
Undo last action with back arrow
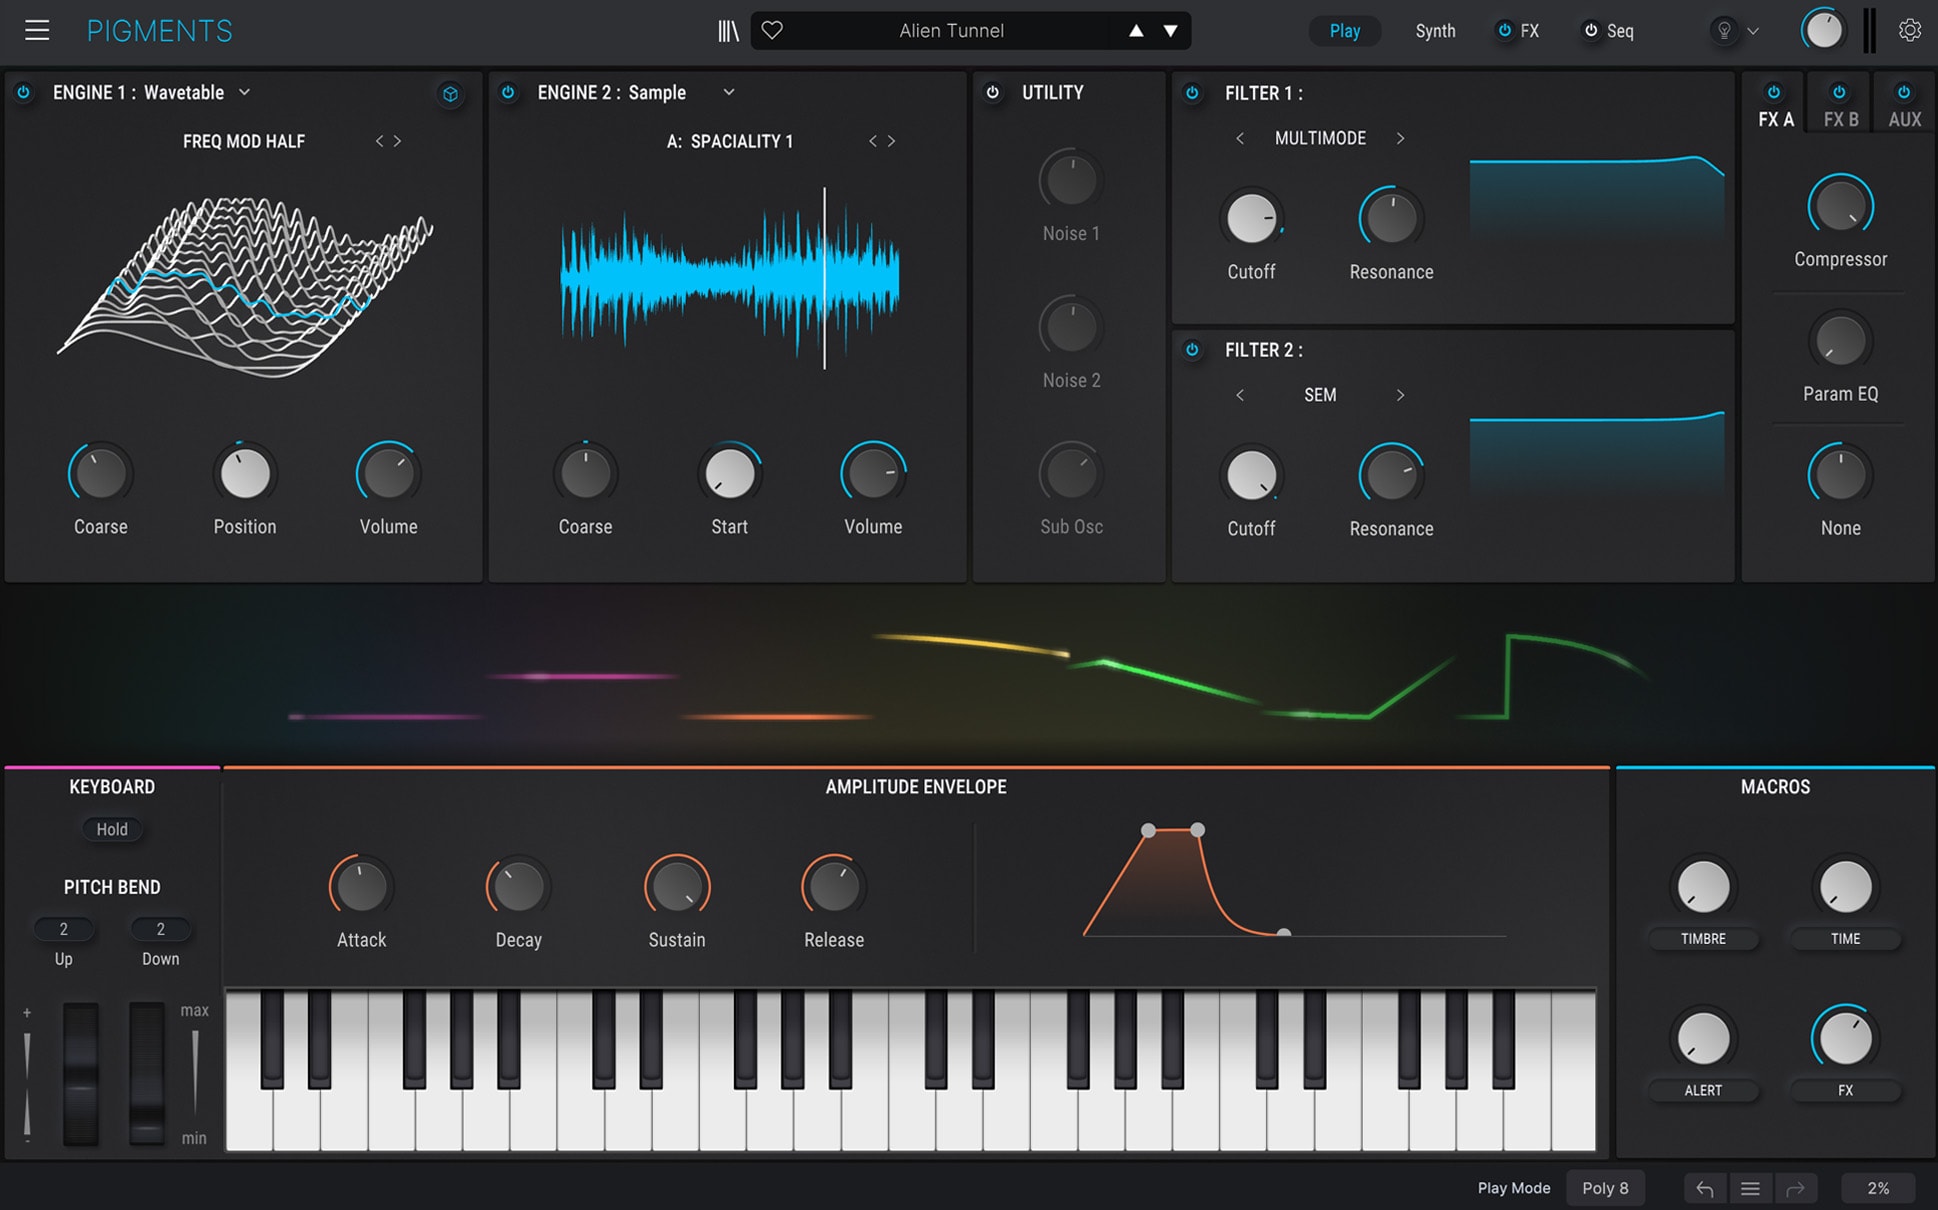(x=1705, y=1189)
